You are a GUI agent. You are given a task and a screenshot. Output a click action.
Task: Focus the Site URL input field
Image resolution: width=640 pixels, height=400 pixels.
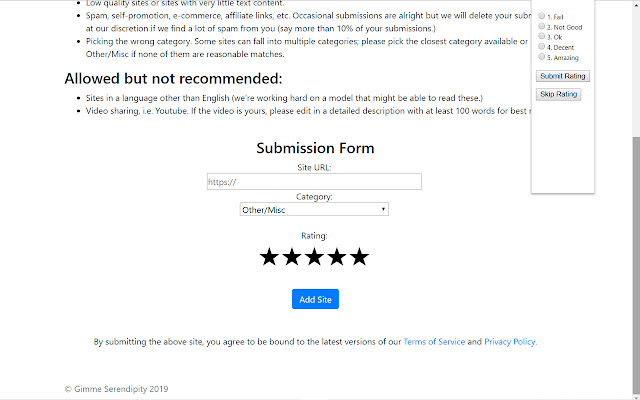point(314,182)
